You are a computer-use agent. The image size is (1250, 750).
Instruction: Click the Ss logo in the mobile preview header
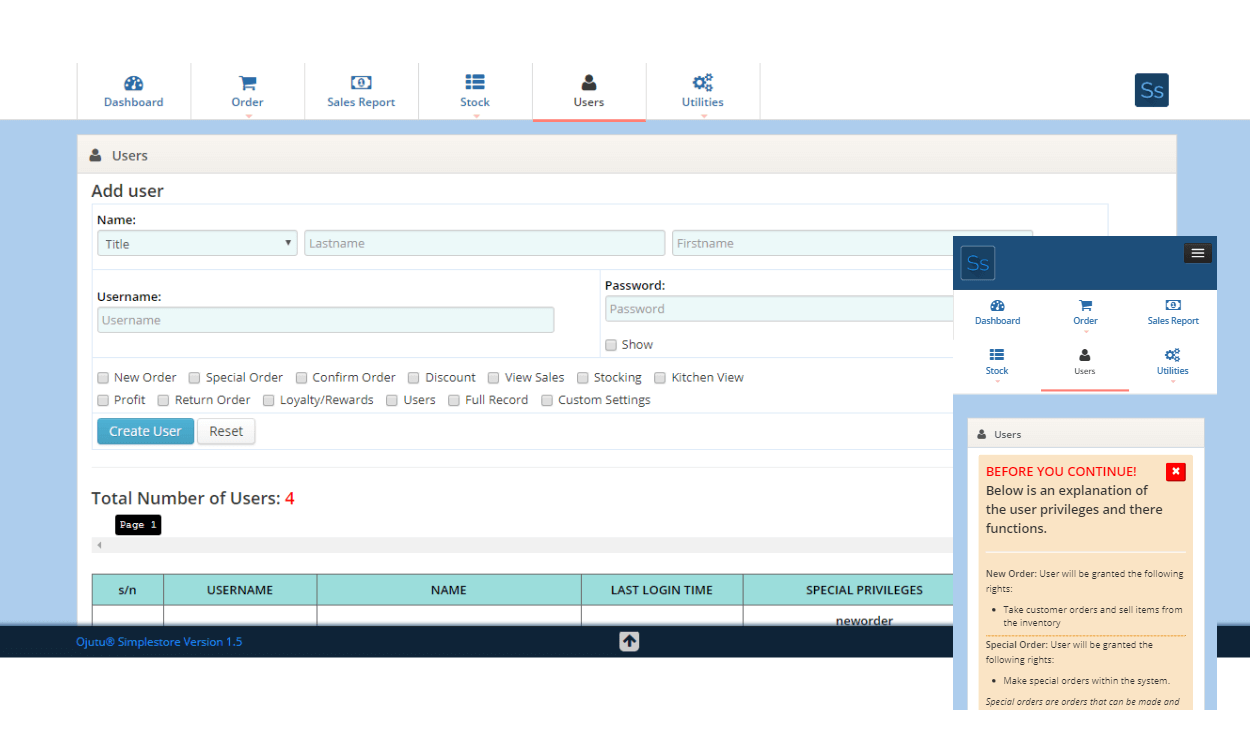(x=978, y=263)
